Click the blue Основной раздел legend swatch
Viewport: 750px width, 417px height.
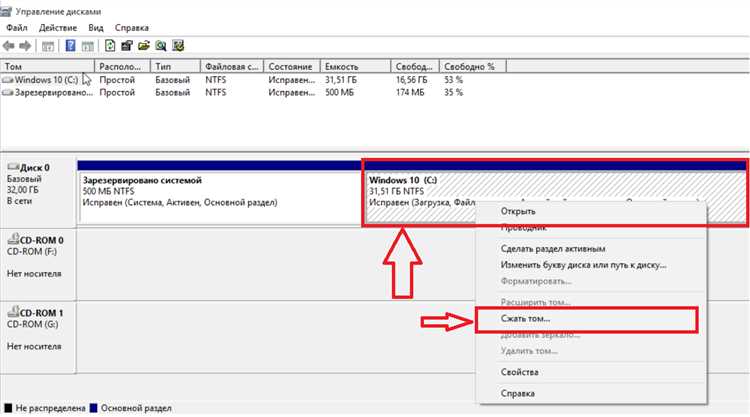pyautogui.click(x=93, y=408)
